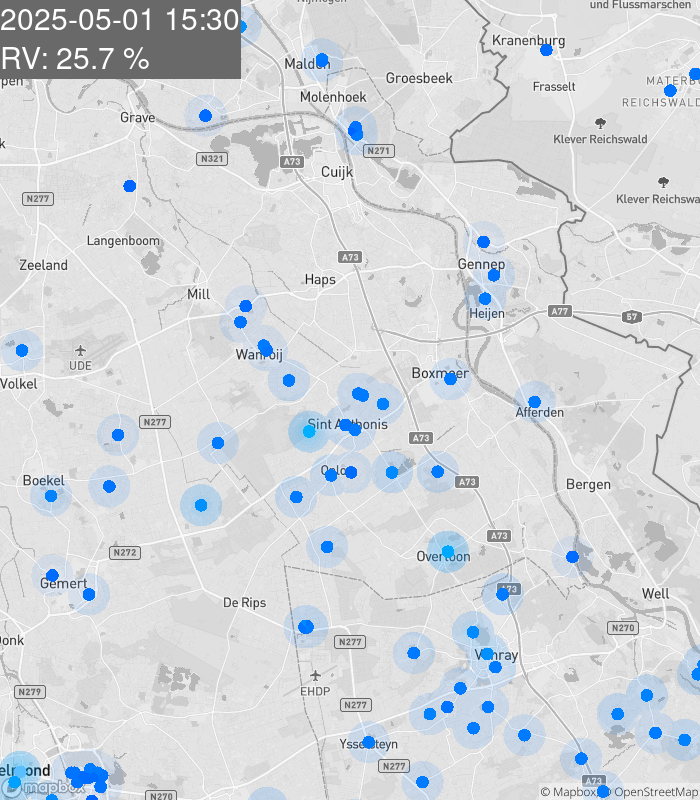Select the sensor dot on Ysselsteyn
Image resolution: width=700 pixels, height=800 pixels.
368,742
